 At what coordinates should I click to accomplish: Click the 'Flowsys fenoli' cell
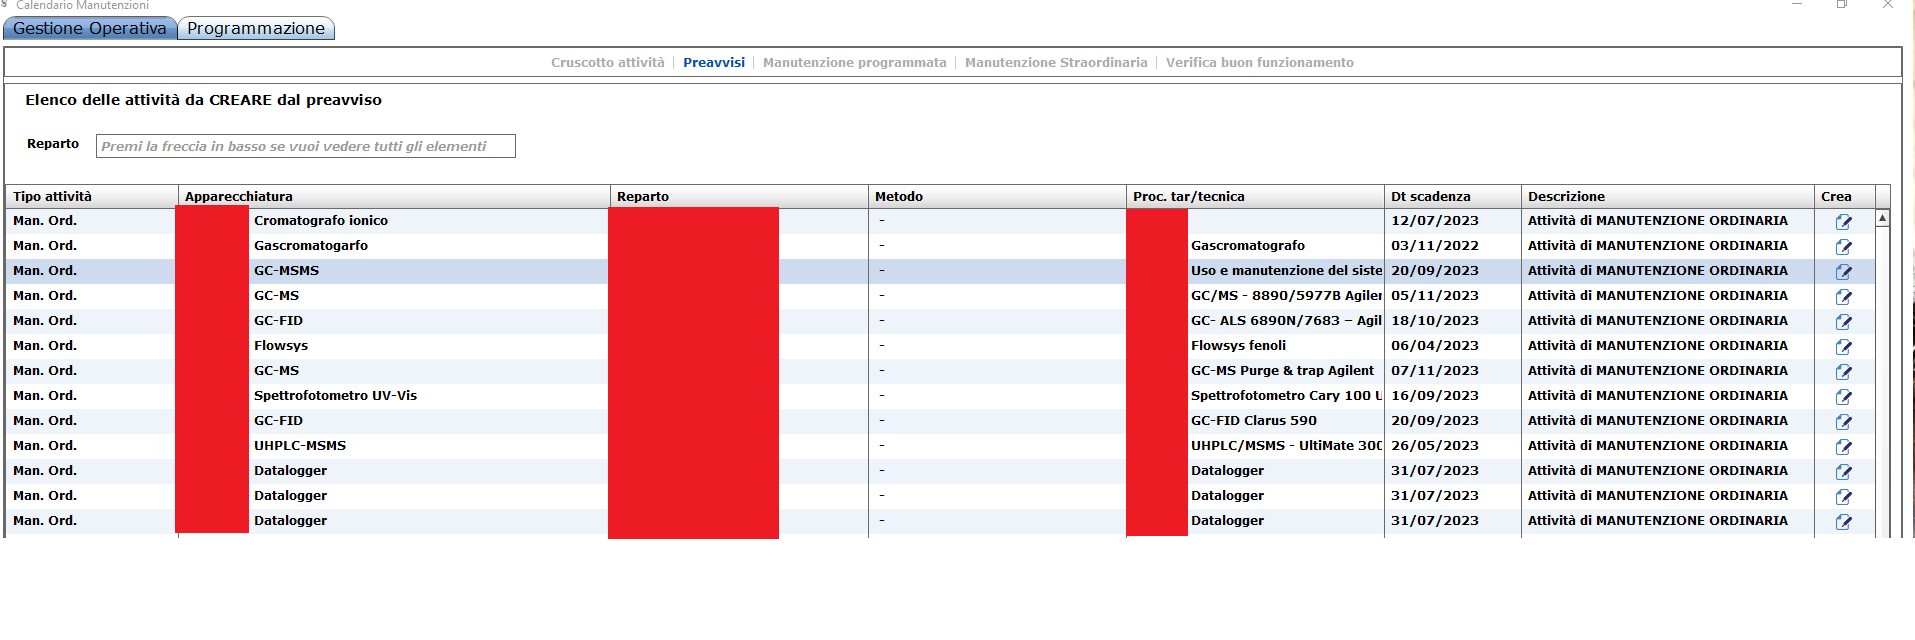pyautogui.click(x=1238, y=346)
